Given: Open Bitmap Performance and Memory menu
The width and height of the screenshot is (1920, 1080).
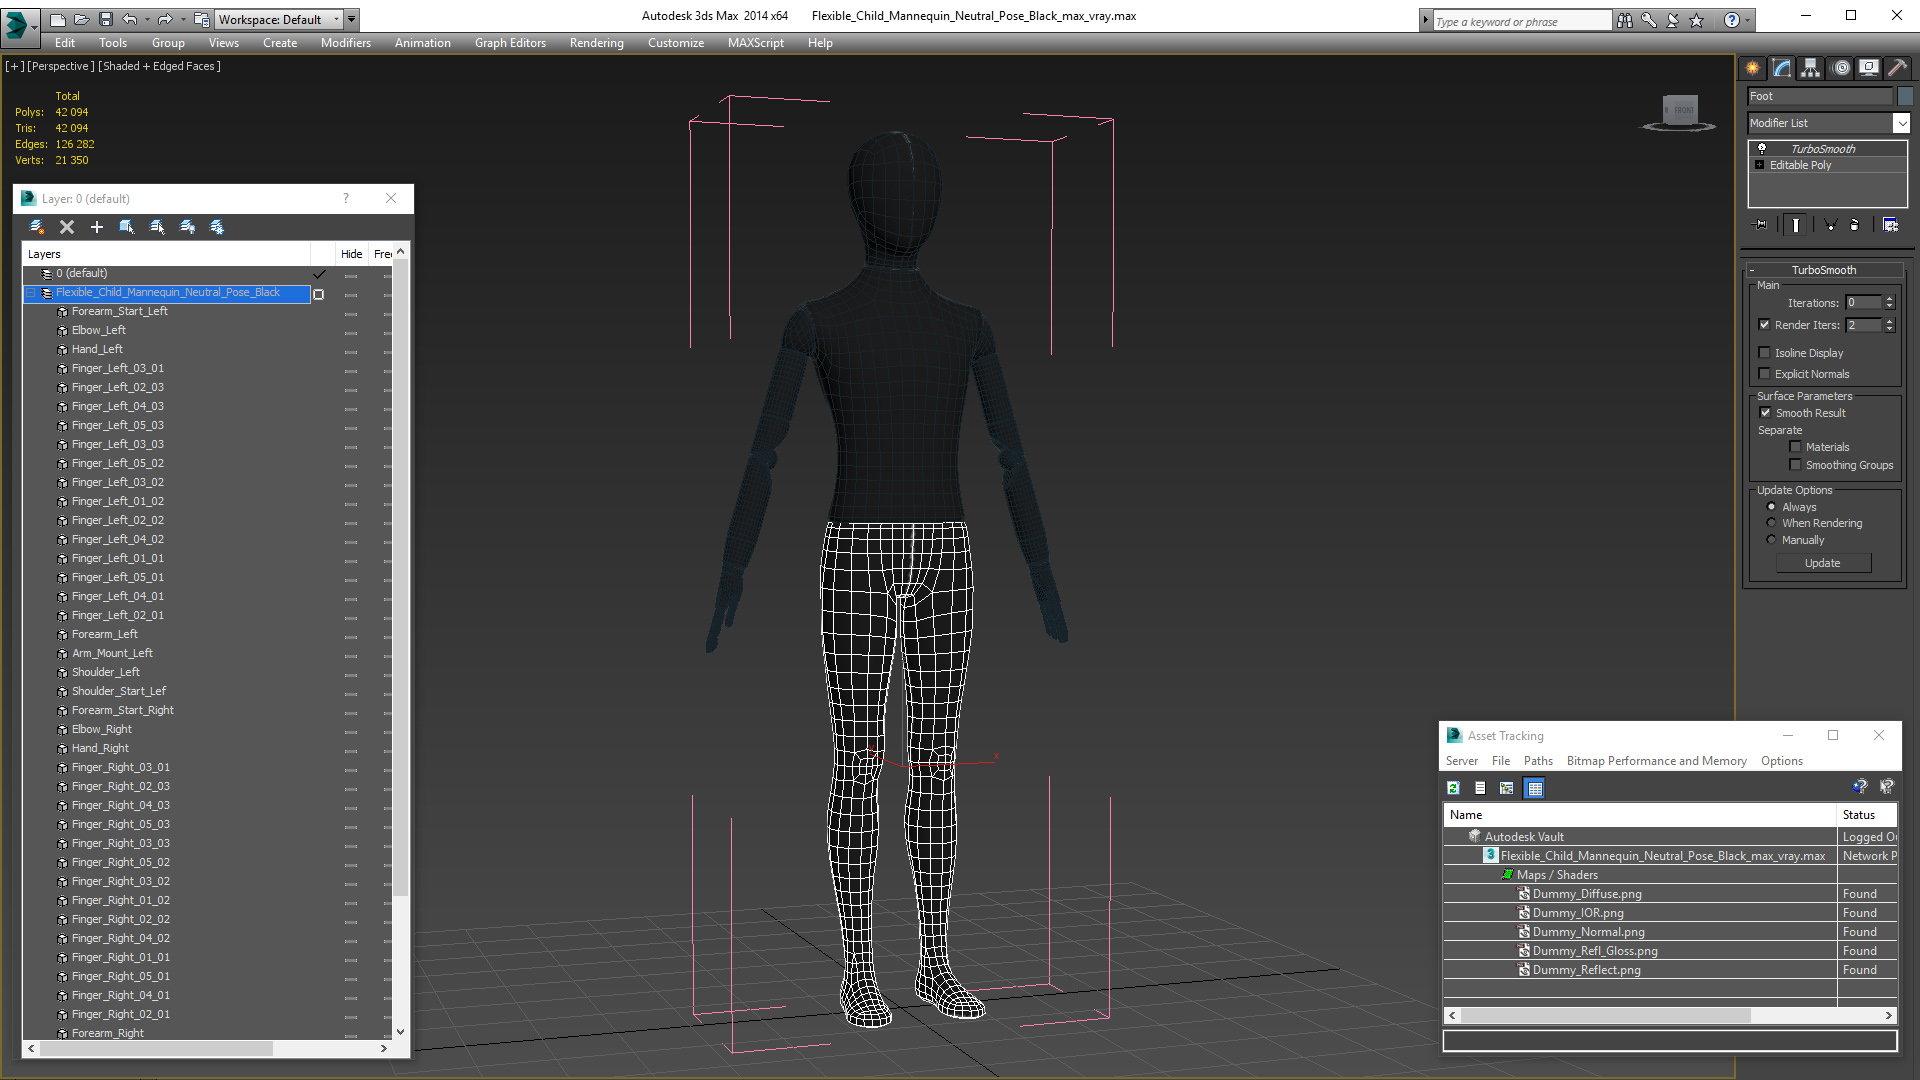Looking at the screenshot, I should [1656, 761].
